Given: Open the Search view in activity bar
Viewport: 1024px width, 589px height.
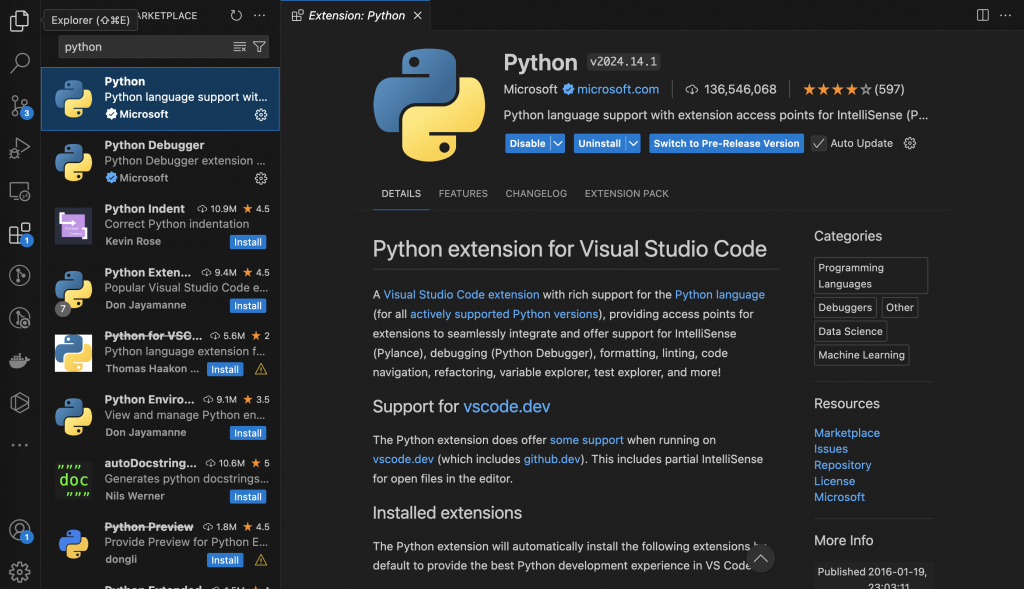Looking at the screenshot, I should coord(20,63).
